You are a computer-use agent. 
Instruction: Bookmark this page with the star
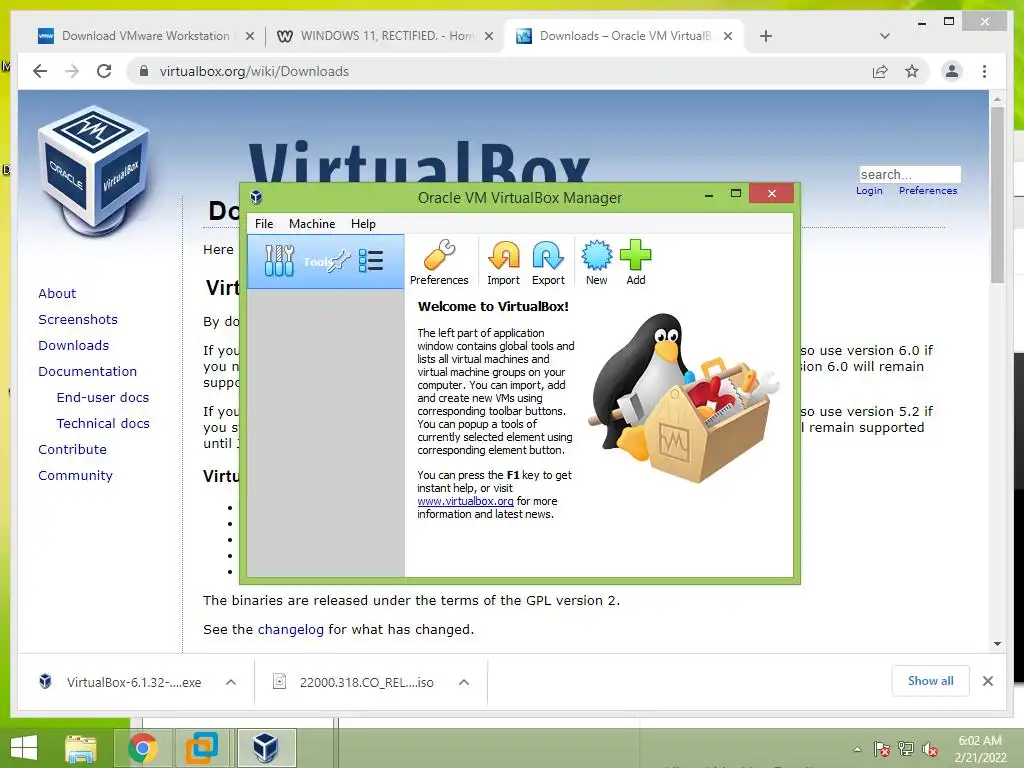pyautogui.click(x=912, y=71)
